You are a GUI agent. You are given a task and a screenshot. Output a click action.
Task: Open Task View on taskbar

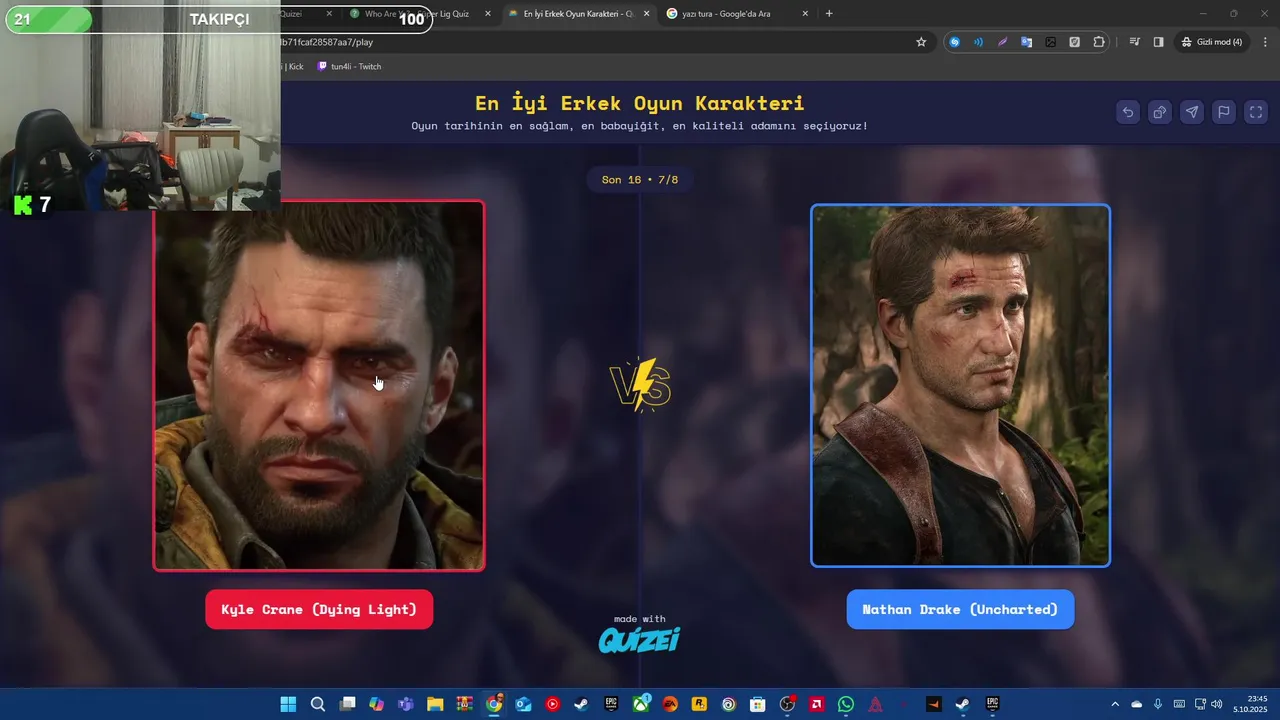coord(347,704)
